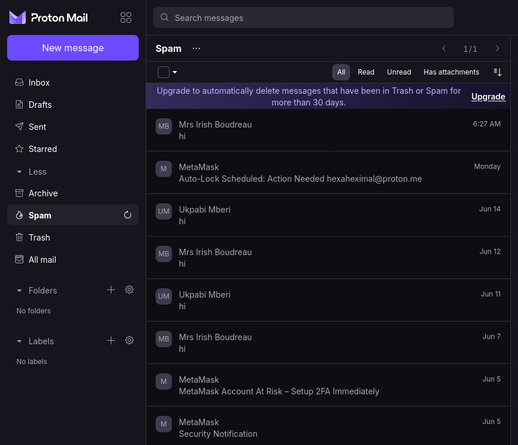Open Folders settings gear
This screenshot has height=445, width=518.
coord(129,290)
